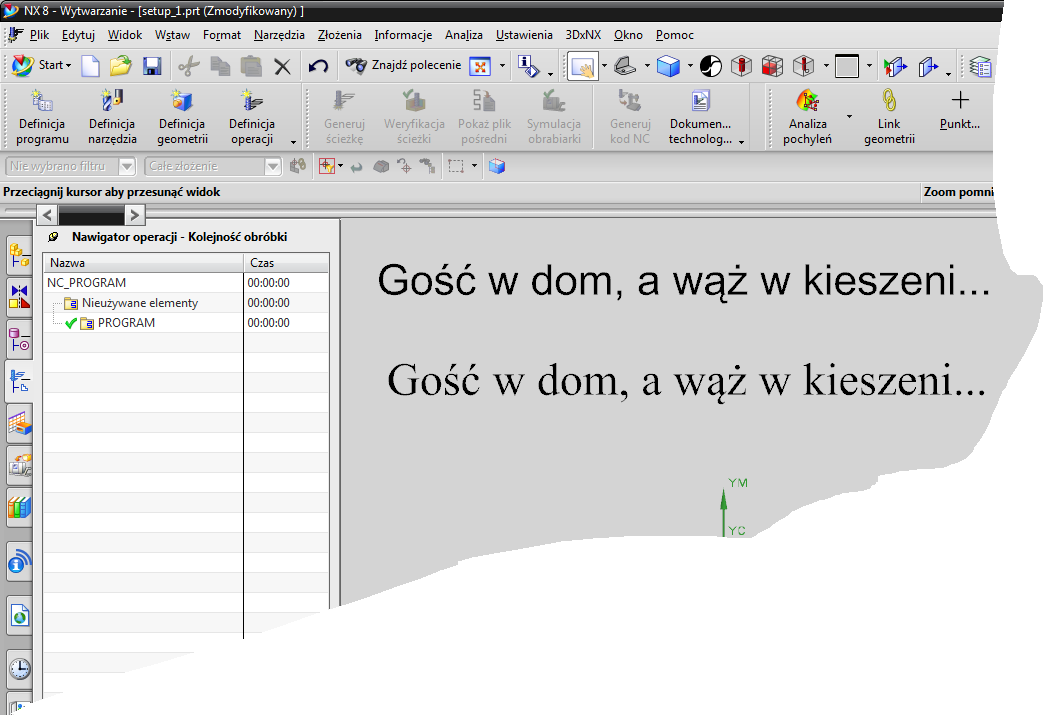
Task: Open the Edytuj menu
Action: 79,35
